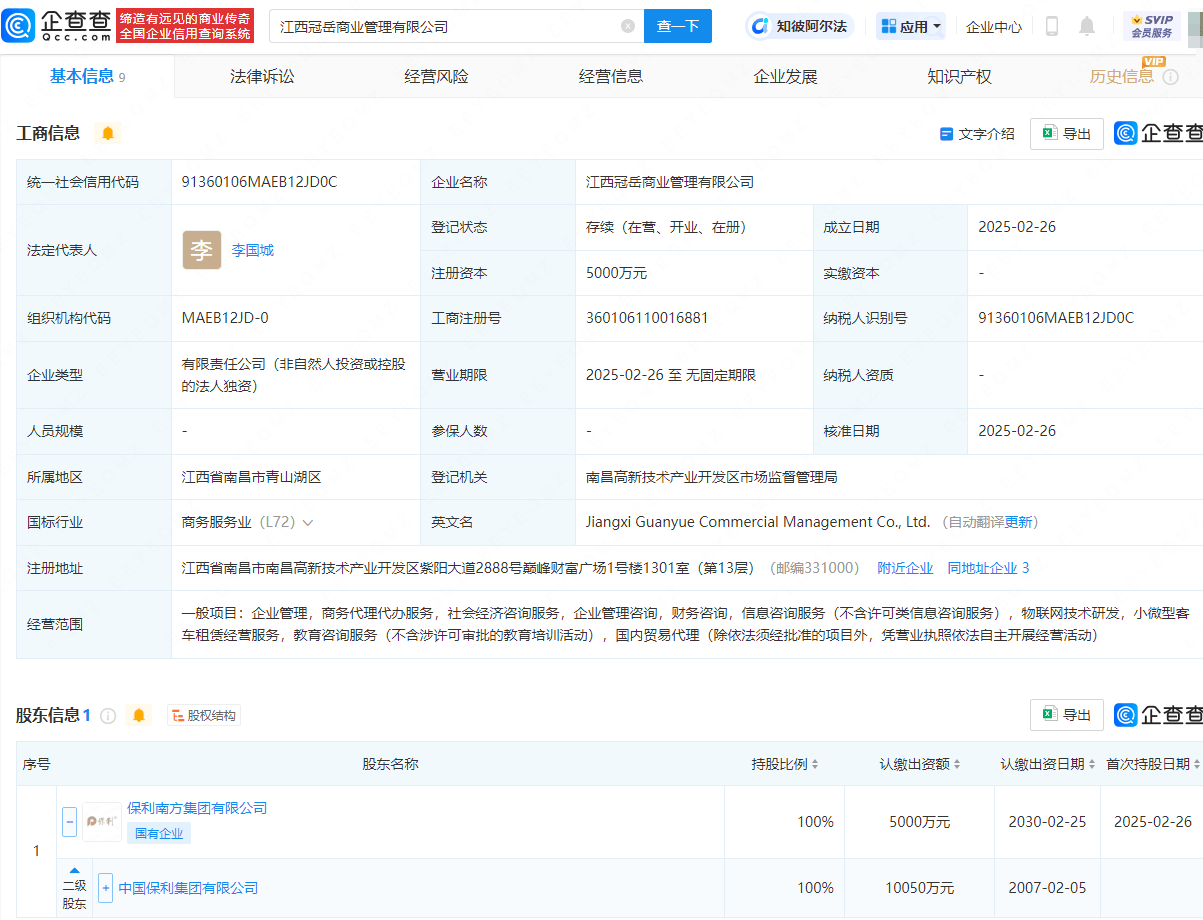Click the 知彼阿尔法 logo icon
This screenshot has width=1203, height=920.
[760, 26]
